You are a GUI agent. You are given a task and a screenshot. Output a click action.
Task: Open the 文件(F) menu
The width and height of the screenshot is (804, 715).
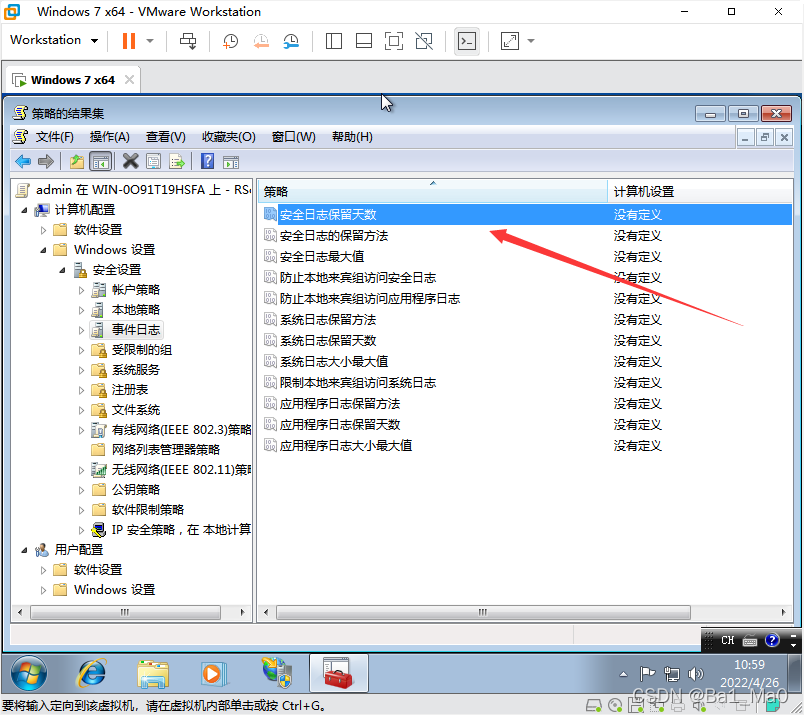pos(55,137)
